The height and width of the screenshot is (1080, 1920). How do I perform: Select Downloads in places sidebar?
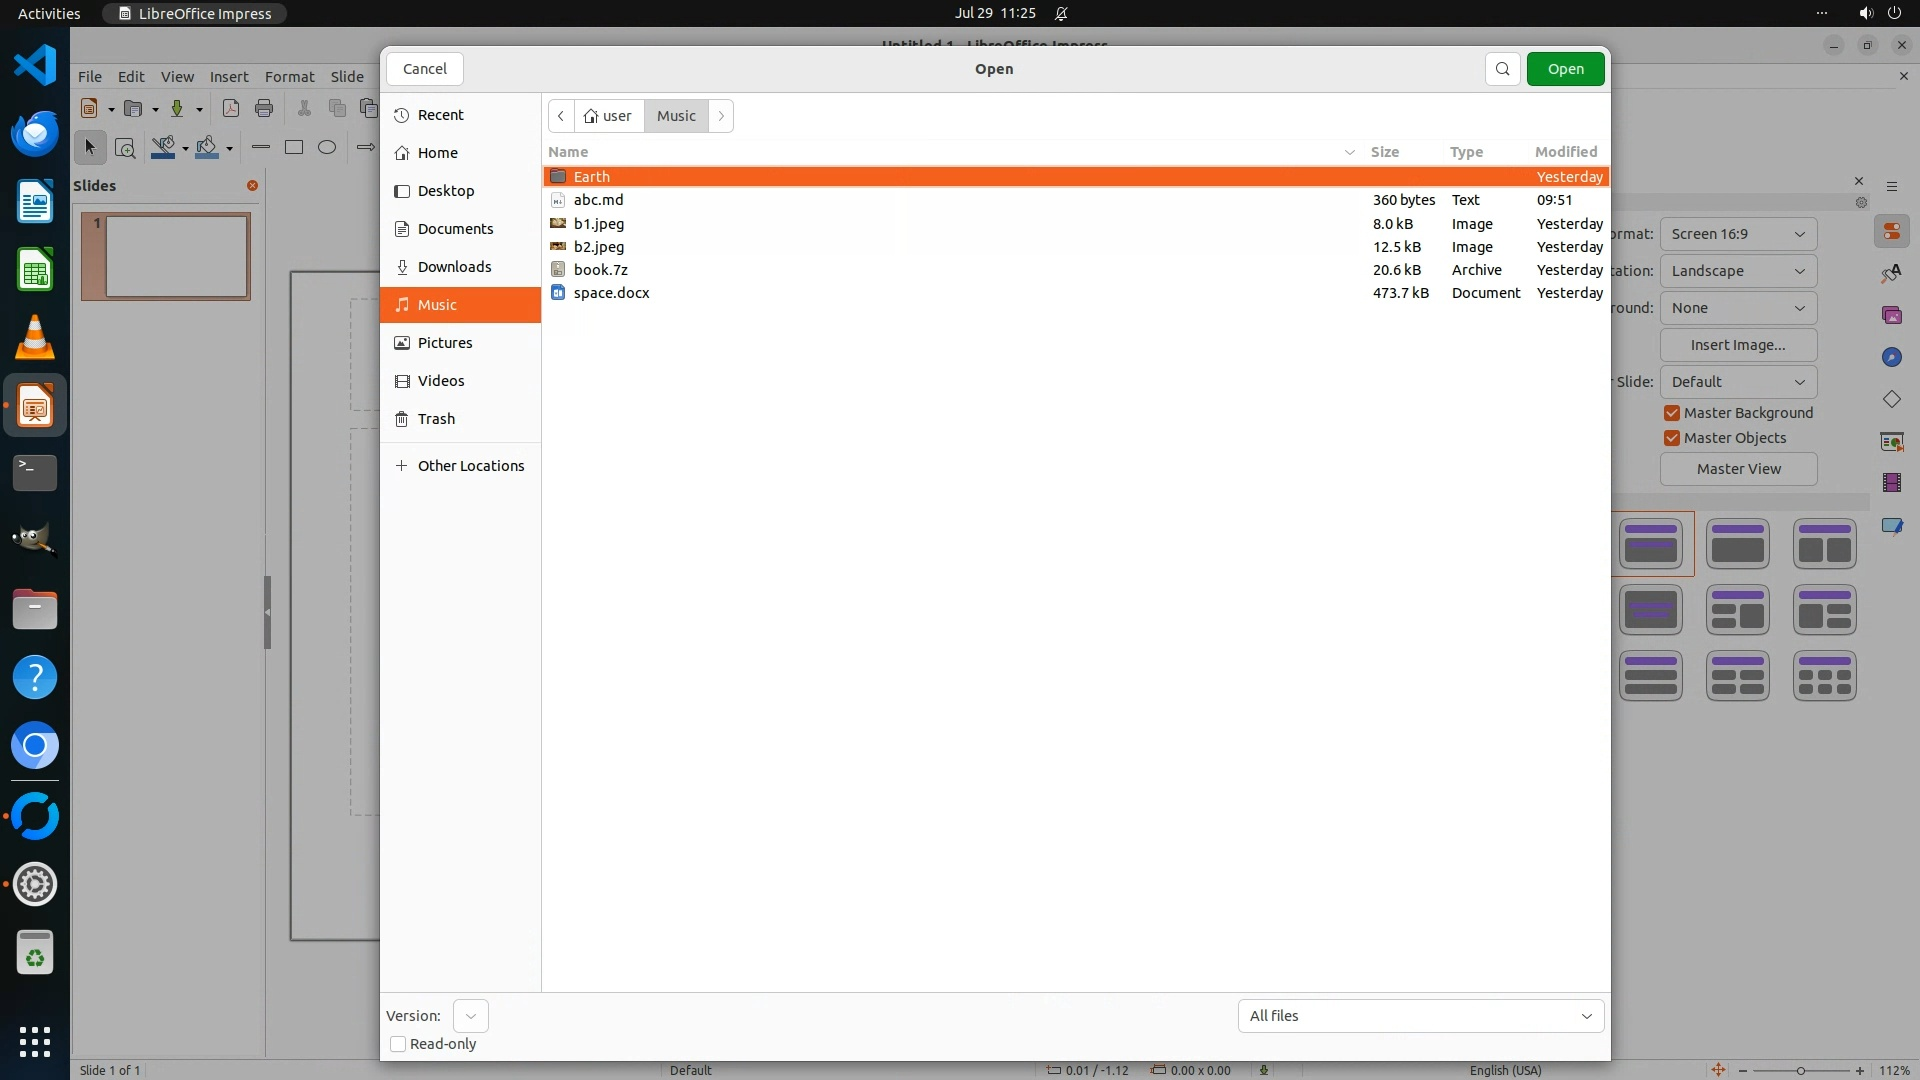tap(454, 267)
